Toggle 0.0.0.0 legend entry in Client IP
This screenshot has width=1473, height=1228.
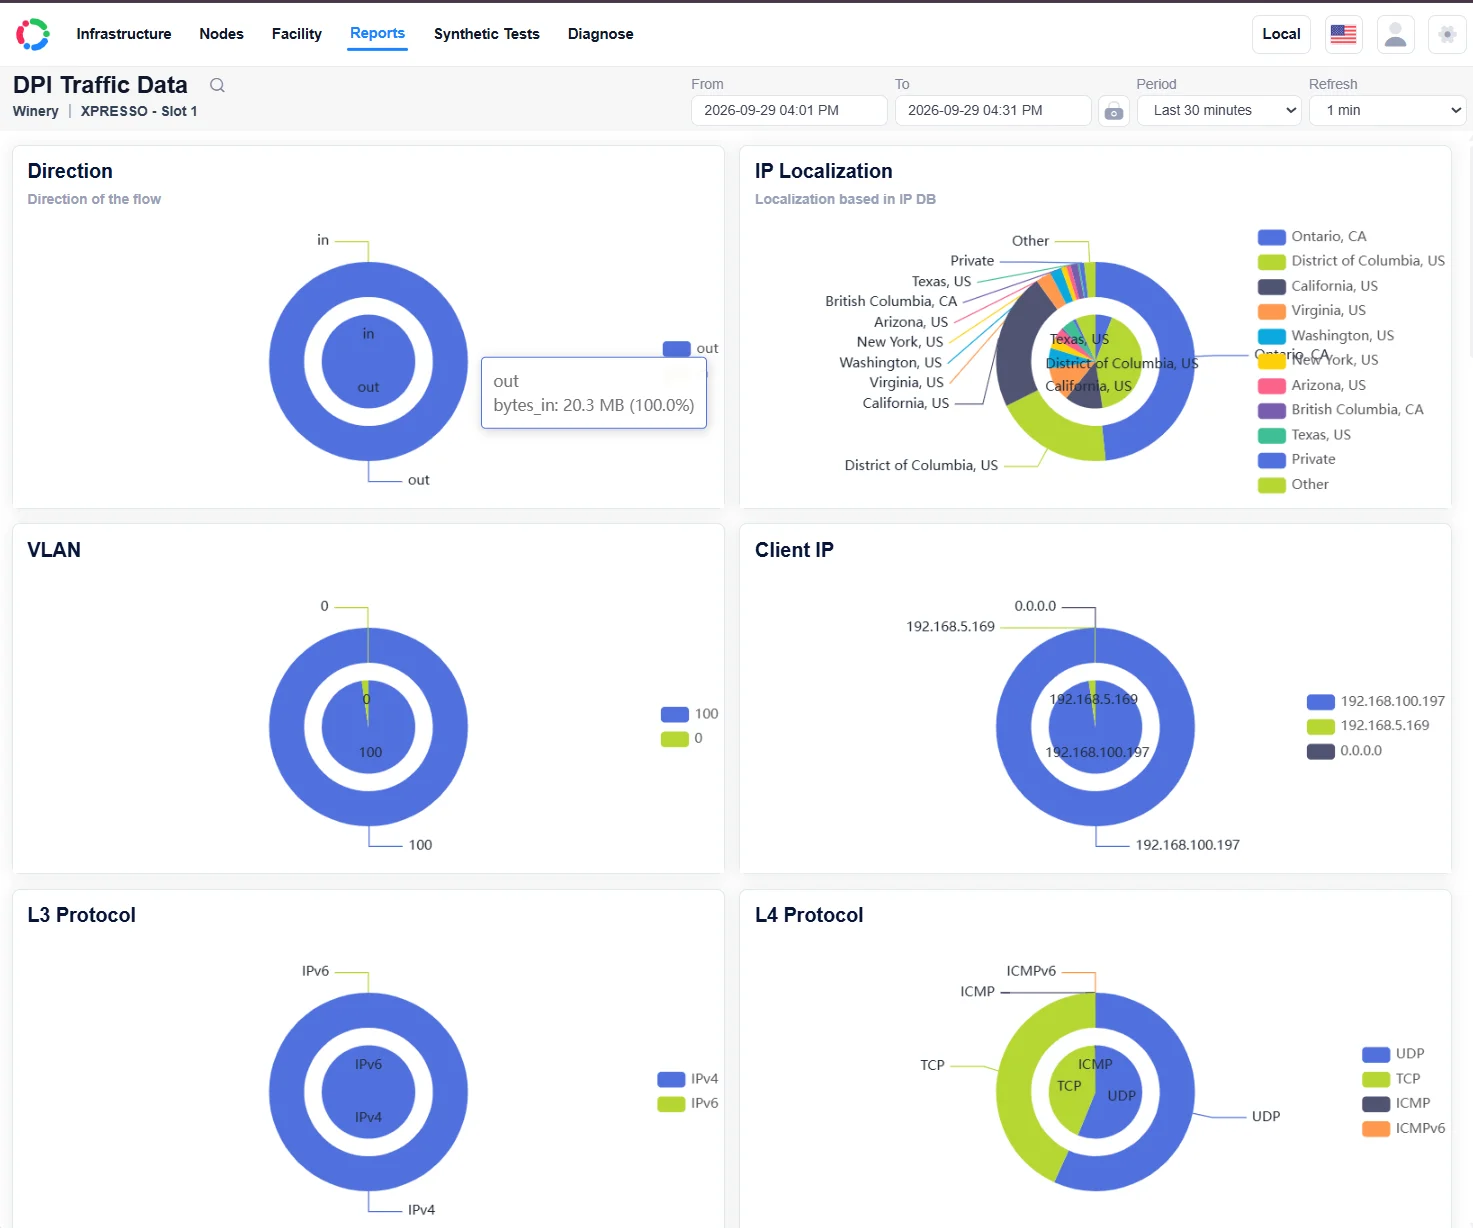(1345, 751)
